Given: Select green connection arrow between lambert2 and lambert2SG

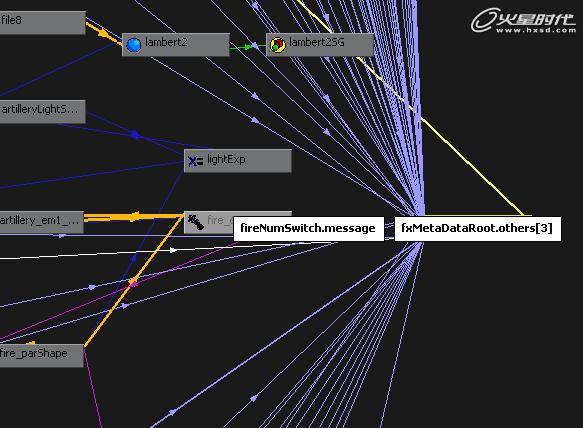Looking at the screenshot, I should tap(244, 47).
